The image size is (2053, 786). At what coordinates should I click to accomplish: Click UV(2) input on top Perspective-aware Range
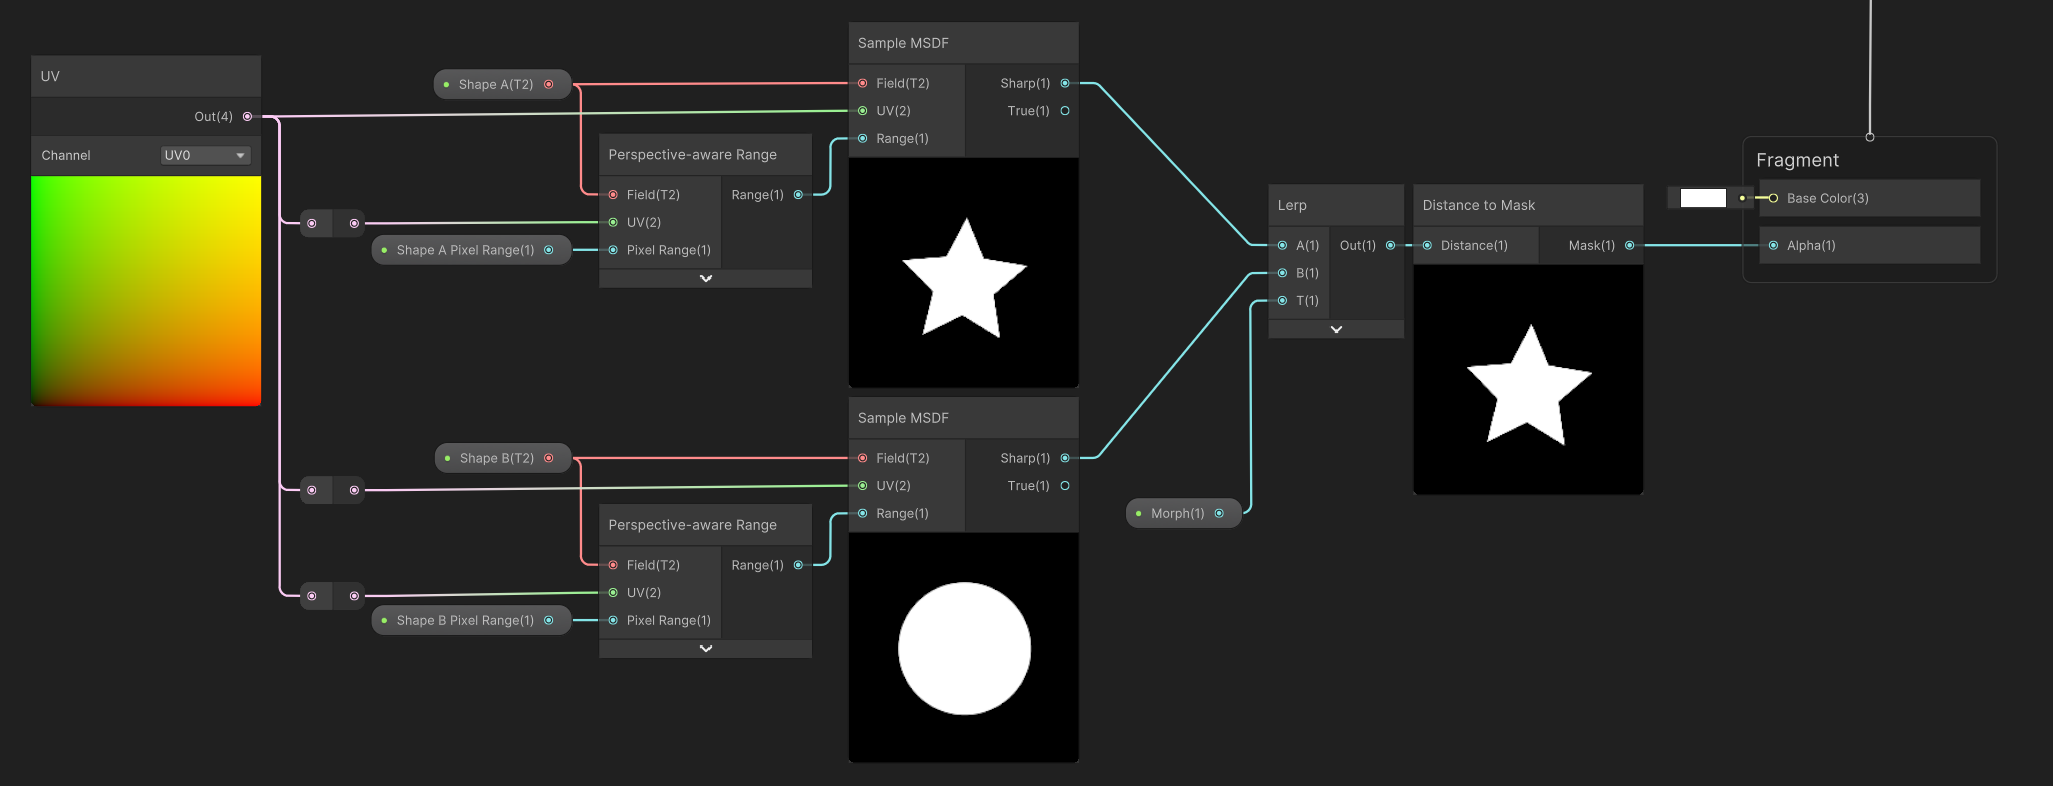pyautogui.click(x=613, y=222)
